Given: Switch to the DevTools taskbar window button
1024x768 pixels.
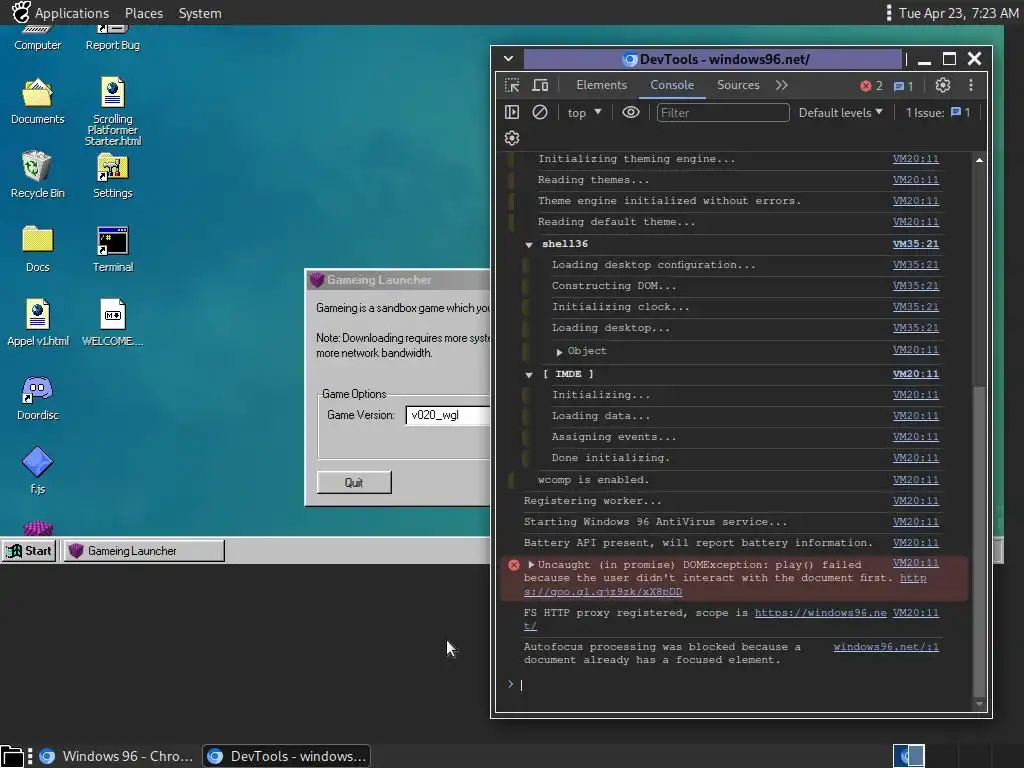Looking at the screenshot, I should (286, 756).
